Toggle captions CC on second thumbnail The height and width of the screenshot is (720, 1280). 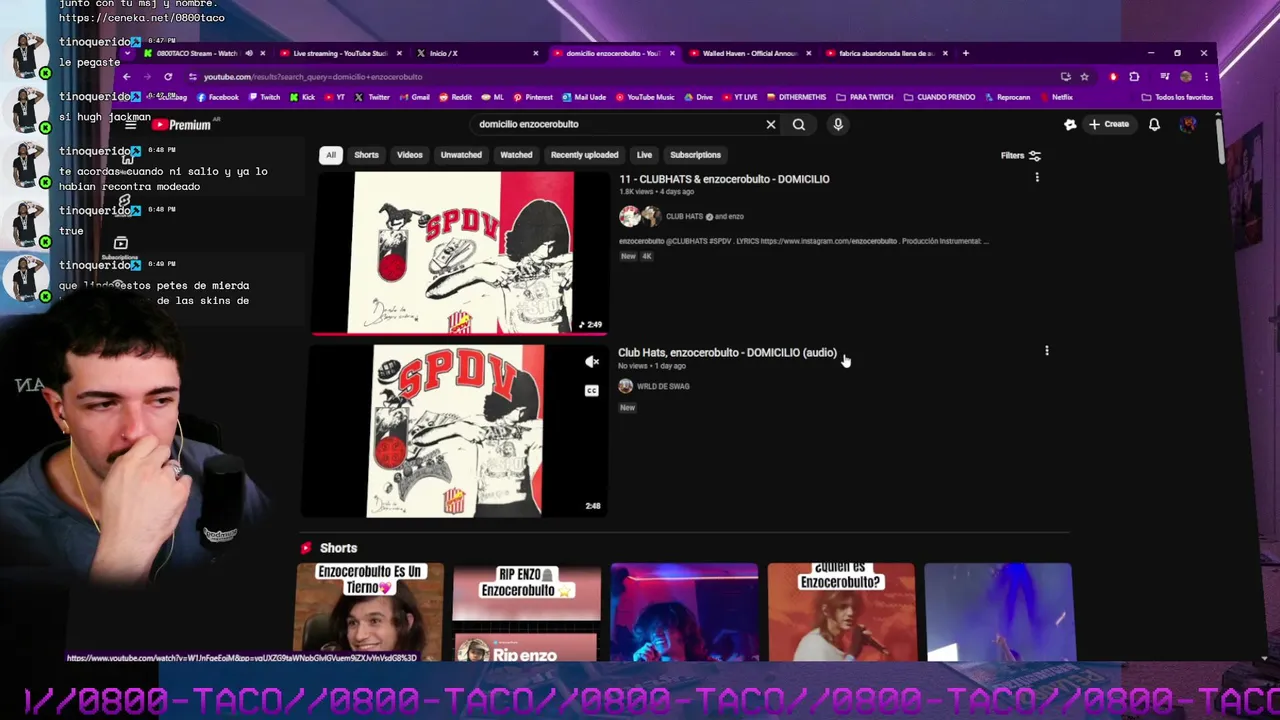(x=592, y=391)
